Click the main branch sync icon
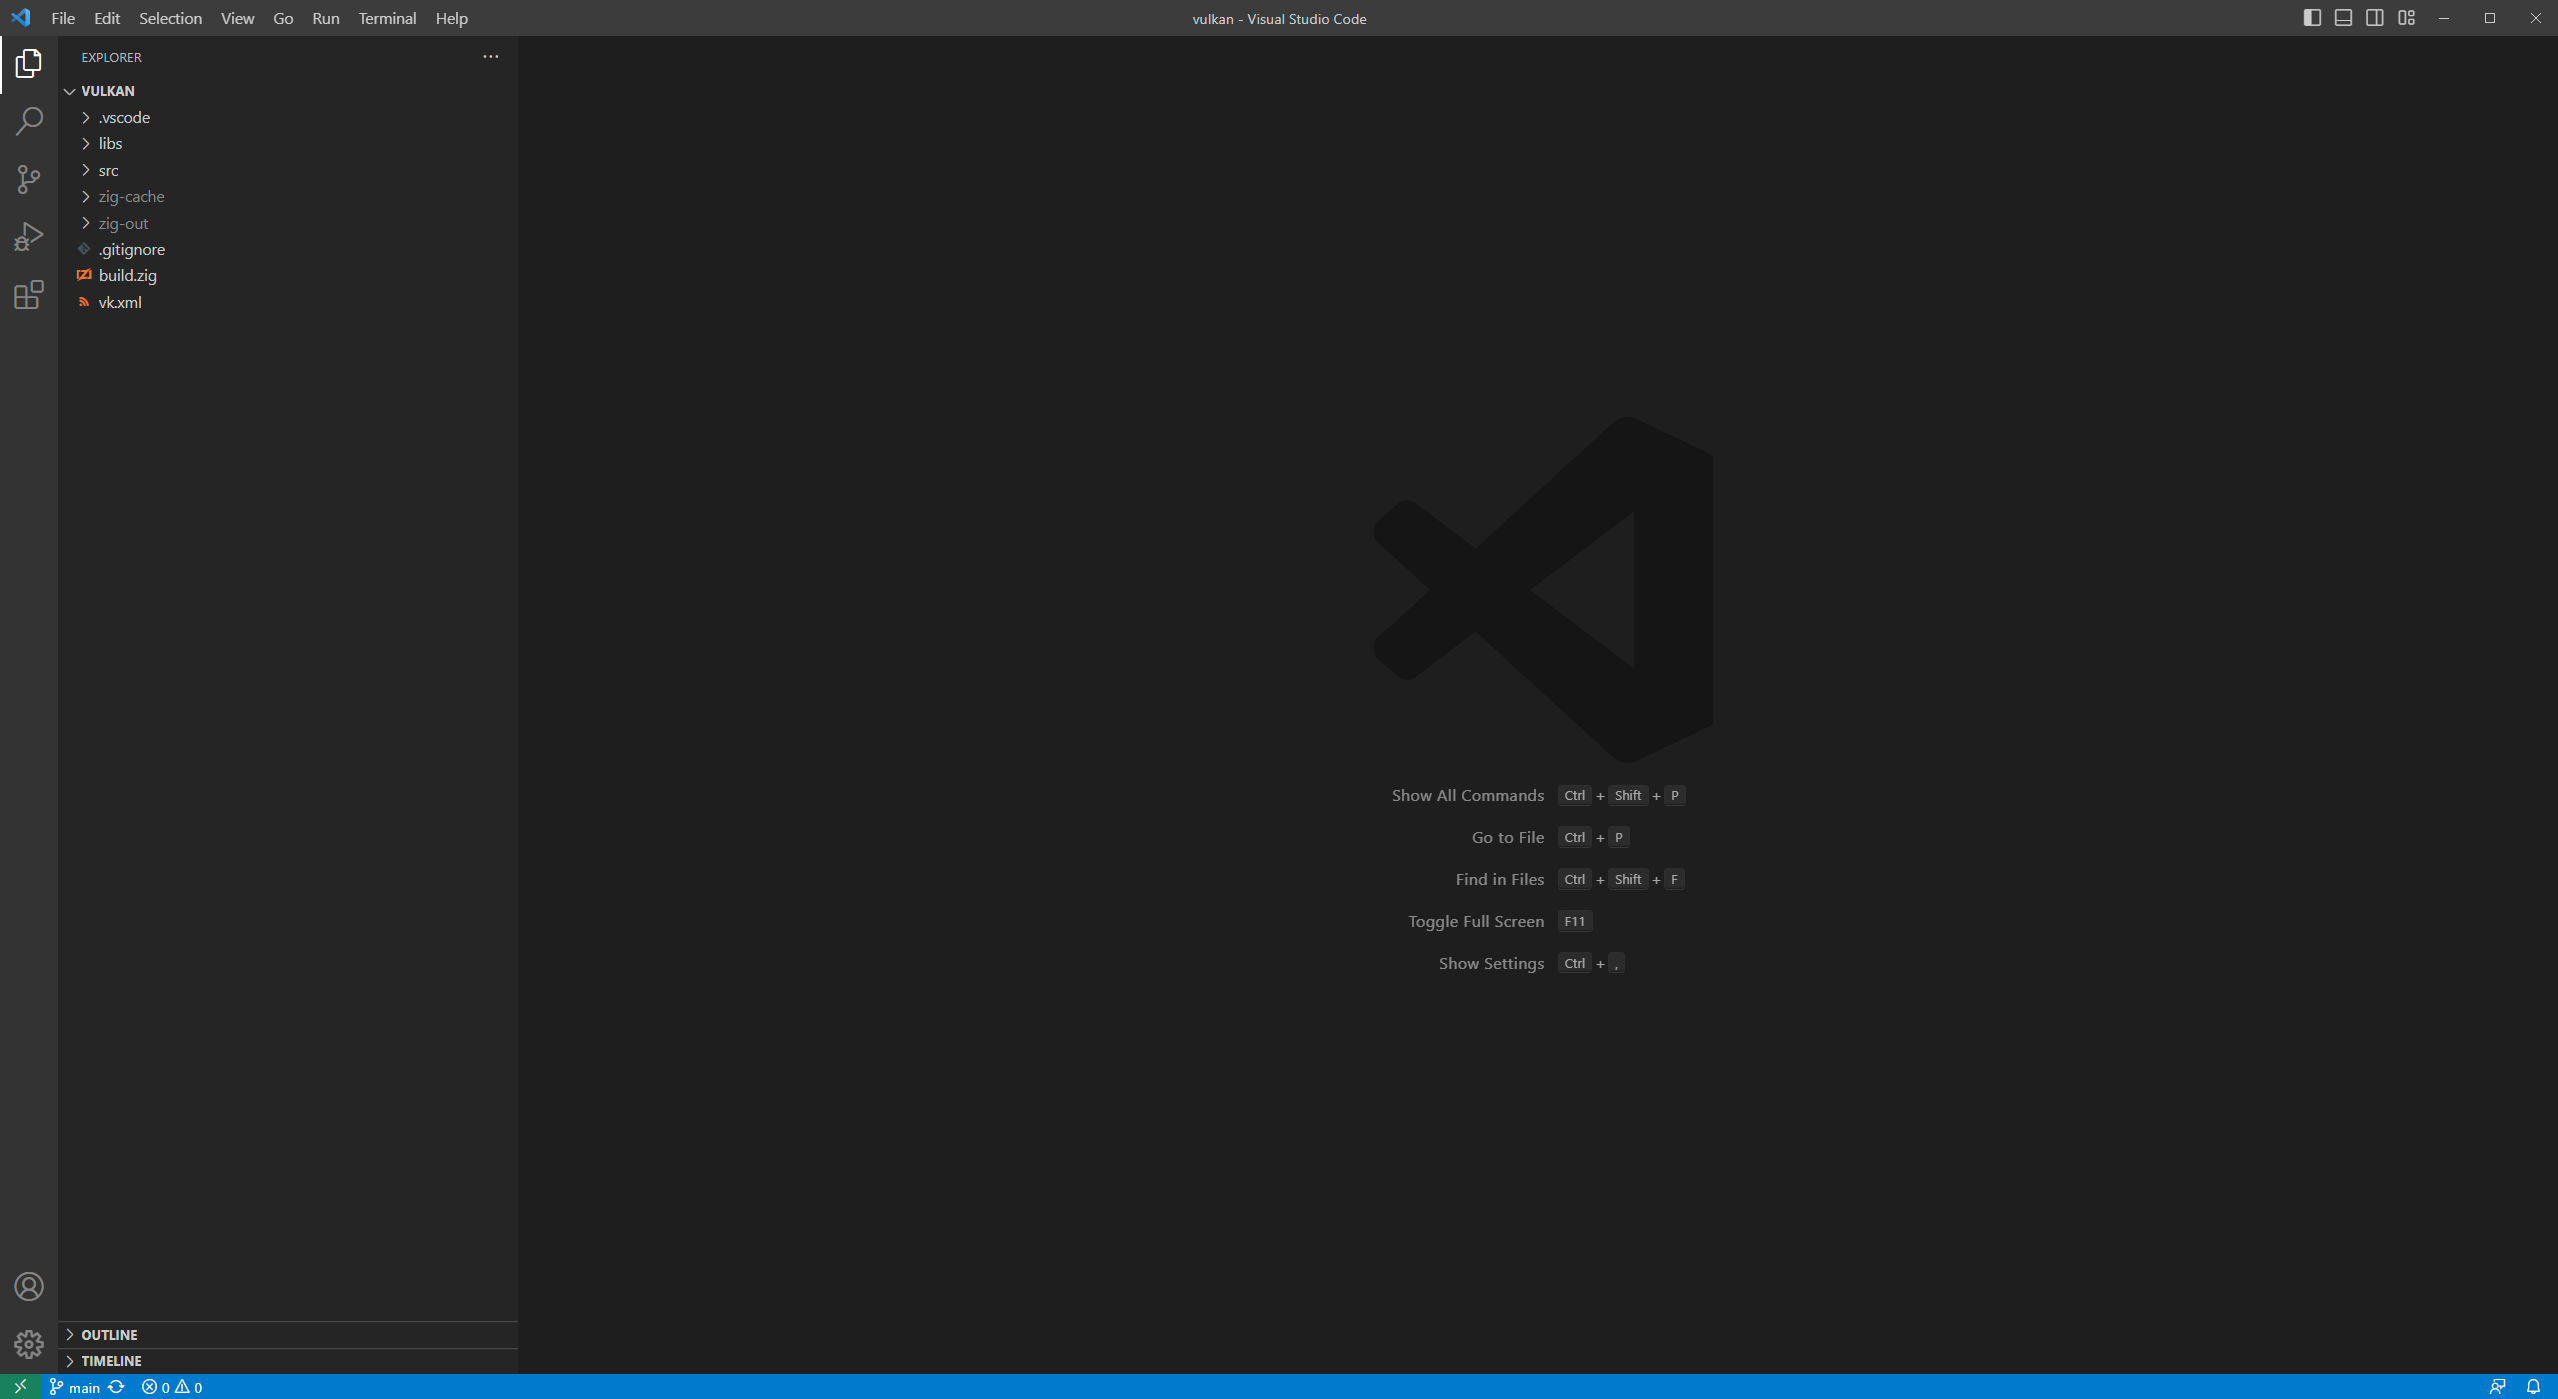The width and height of the screenshot is (2558, 1399). click(118, 1387)
